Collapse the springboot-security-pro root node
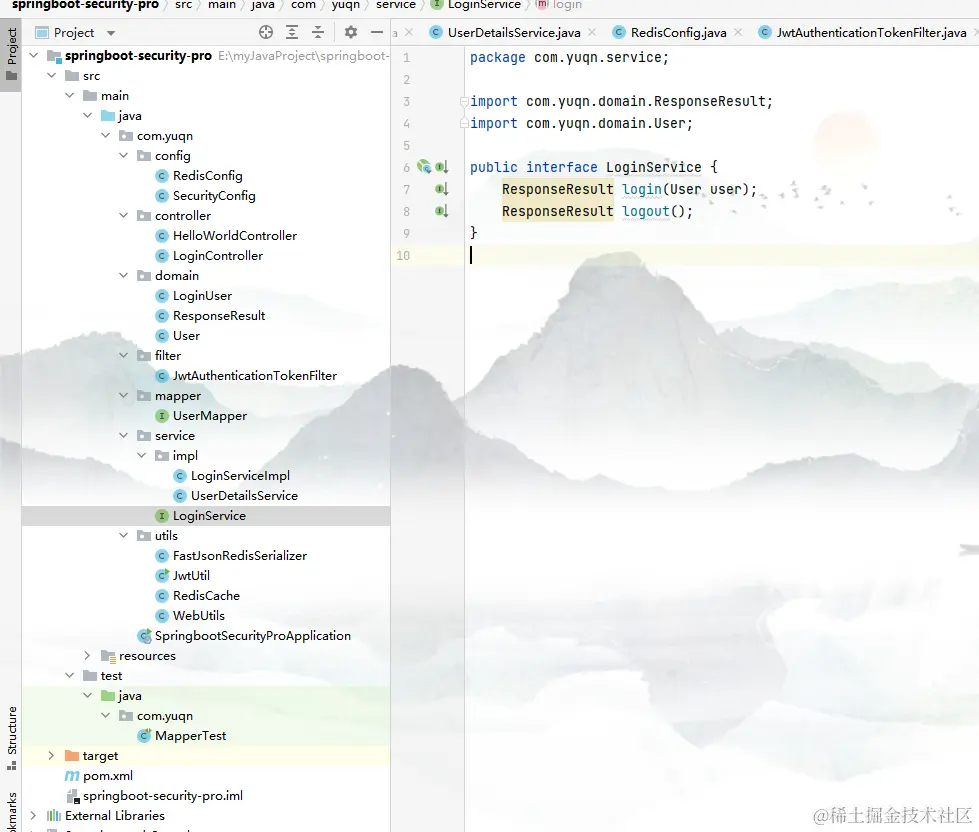The width and height of the screenshot is (979, 832). 34,56
